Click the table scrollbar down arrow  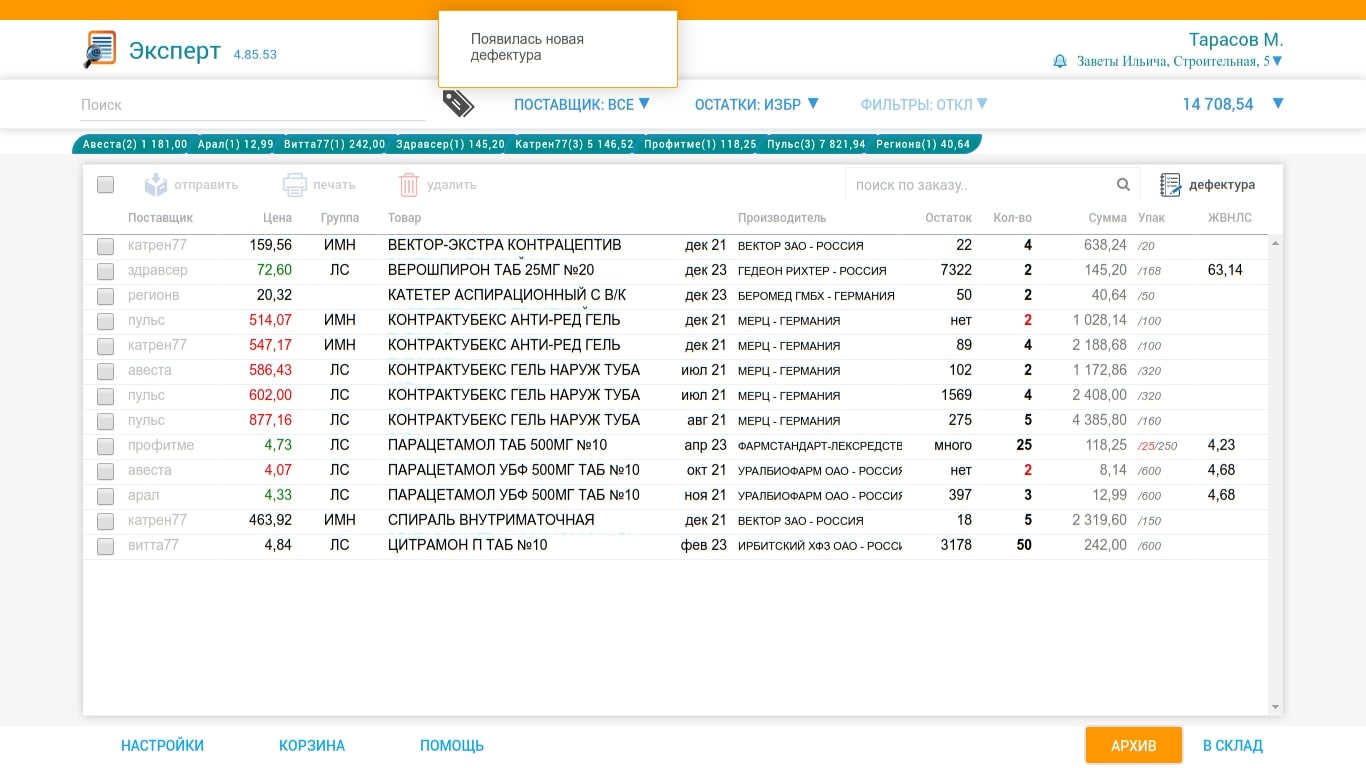pyautogui.click(x=1275, y=707)
